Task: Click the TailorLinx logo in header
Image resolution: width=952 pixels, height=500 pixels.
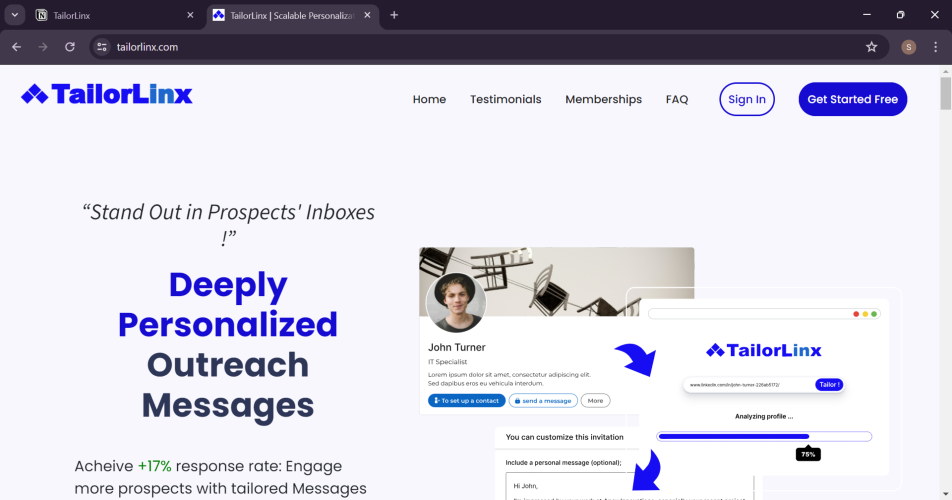Action: tap(107, 94)
